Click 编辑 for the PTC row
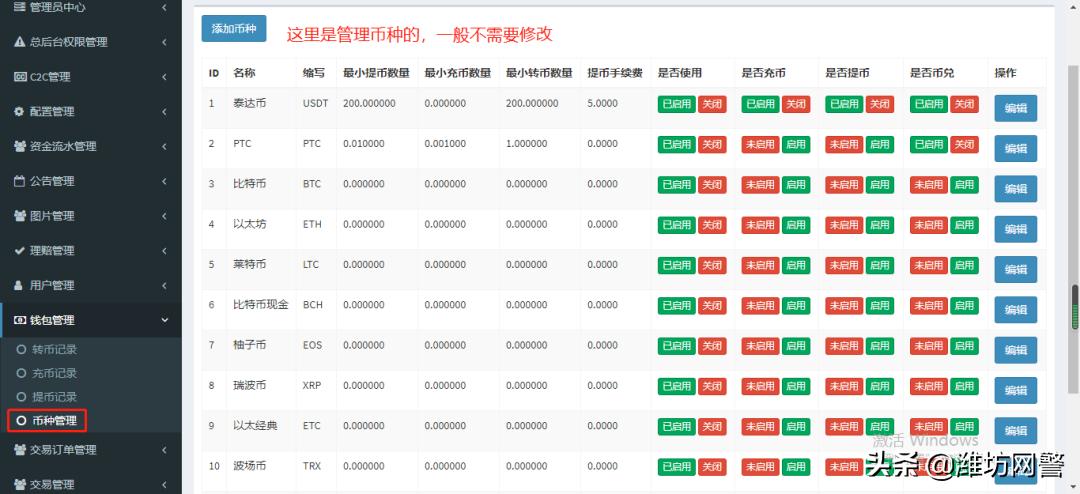The image size is (1080, 494). pyautogui.click(x=1015, y=148)
